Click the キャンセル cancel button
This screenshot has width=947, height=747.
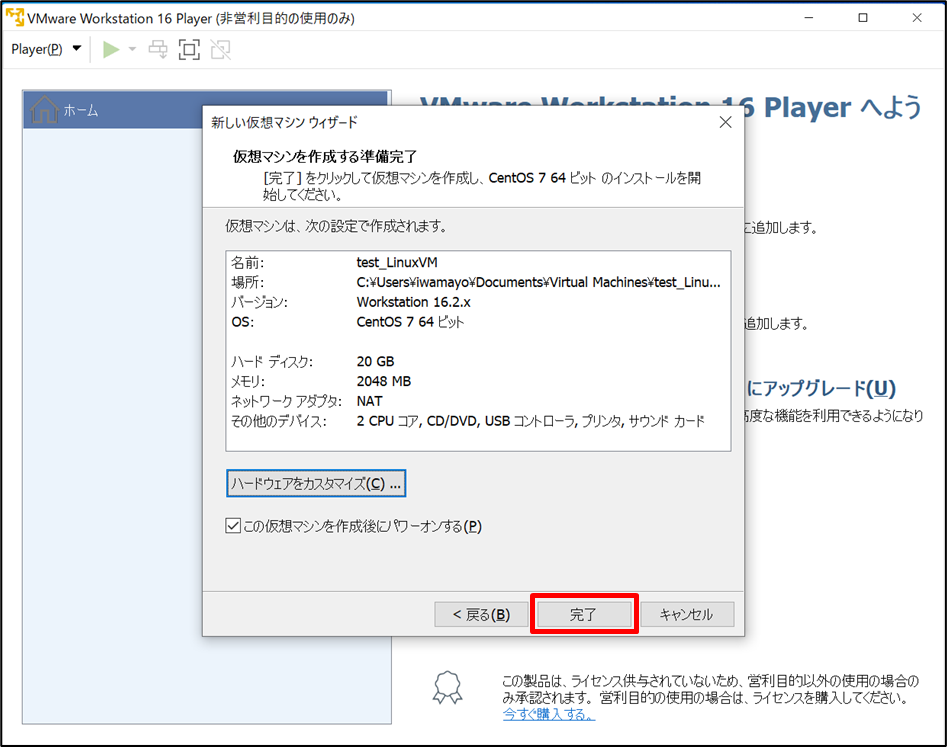coord(687,615)
